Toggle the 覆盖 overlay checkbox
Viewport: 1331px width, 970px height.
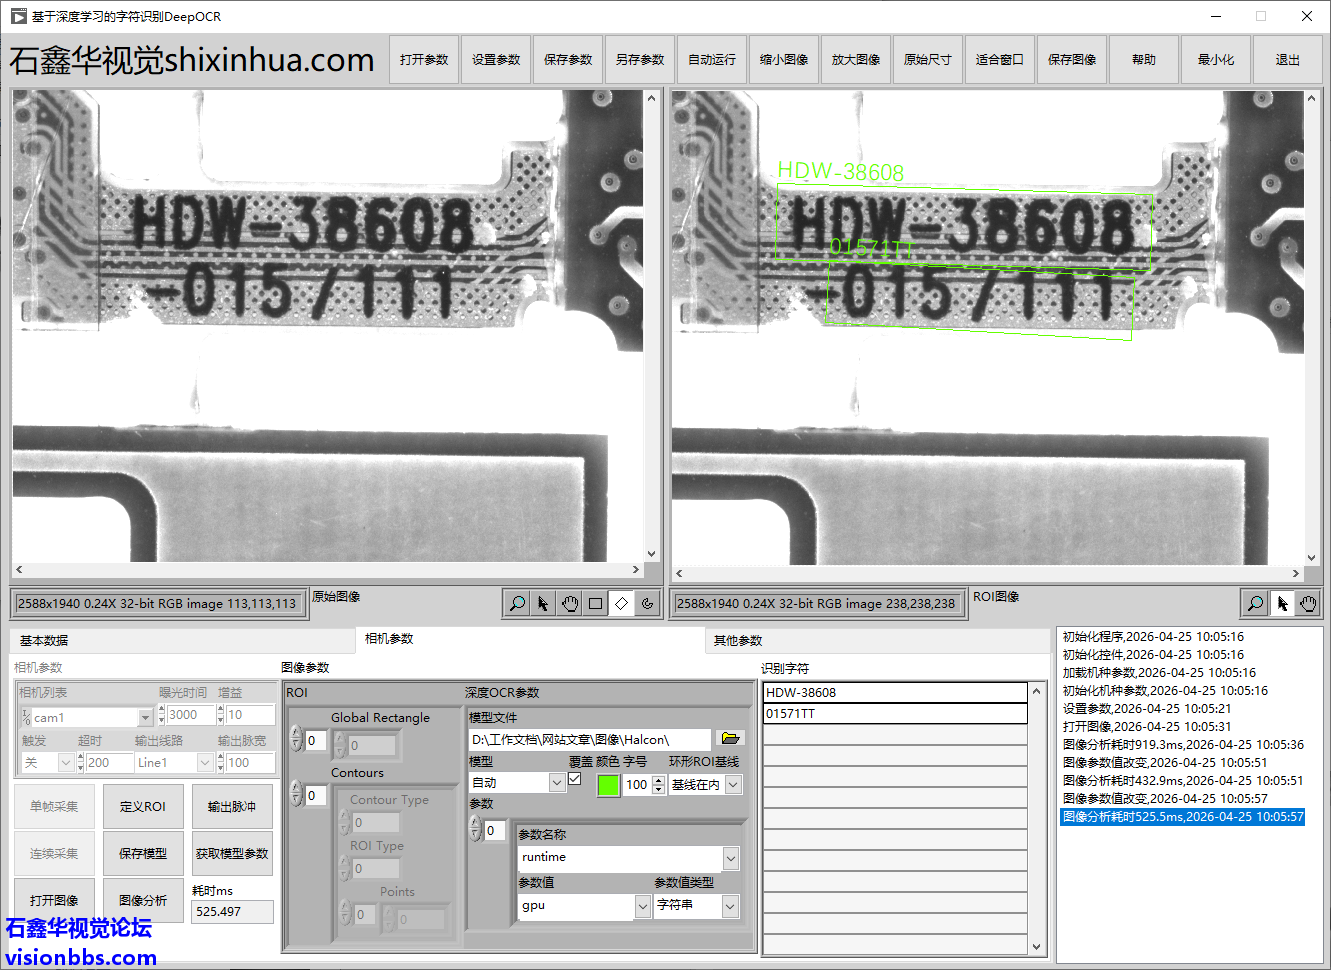pyautogui.click(x=575, y=779)
